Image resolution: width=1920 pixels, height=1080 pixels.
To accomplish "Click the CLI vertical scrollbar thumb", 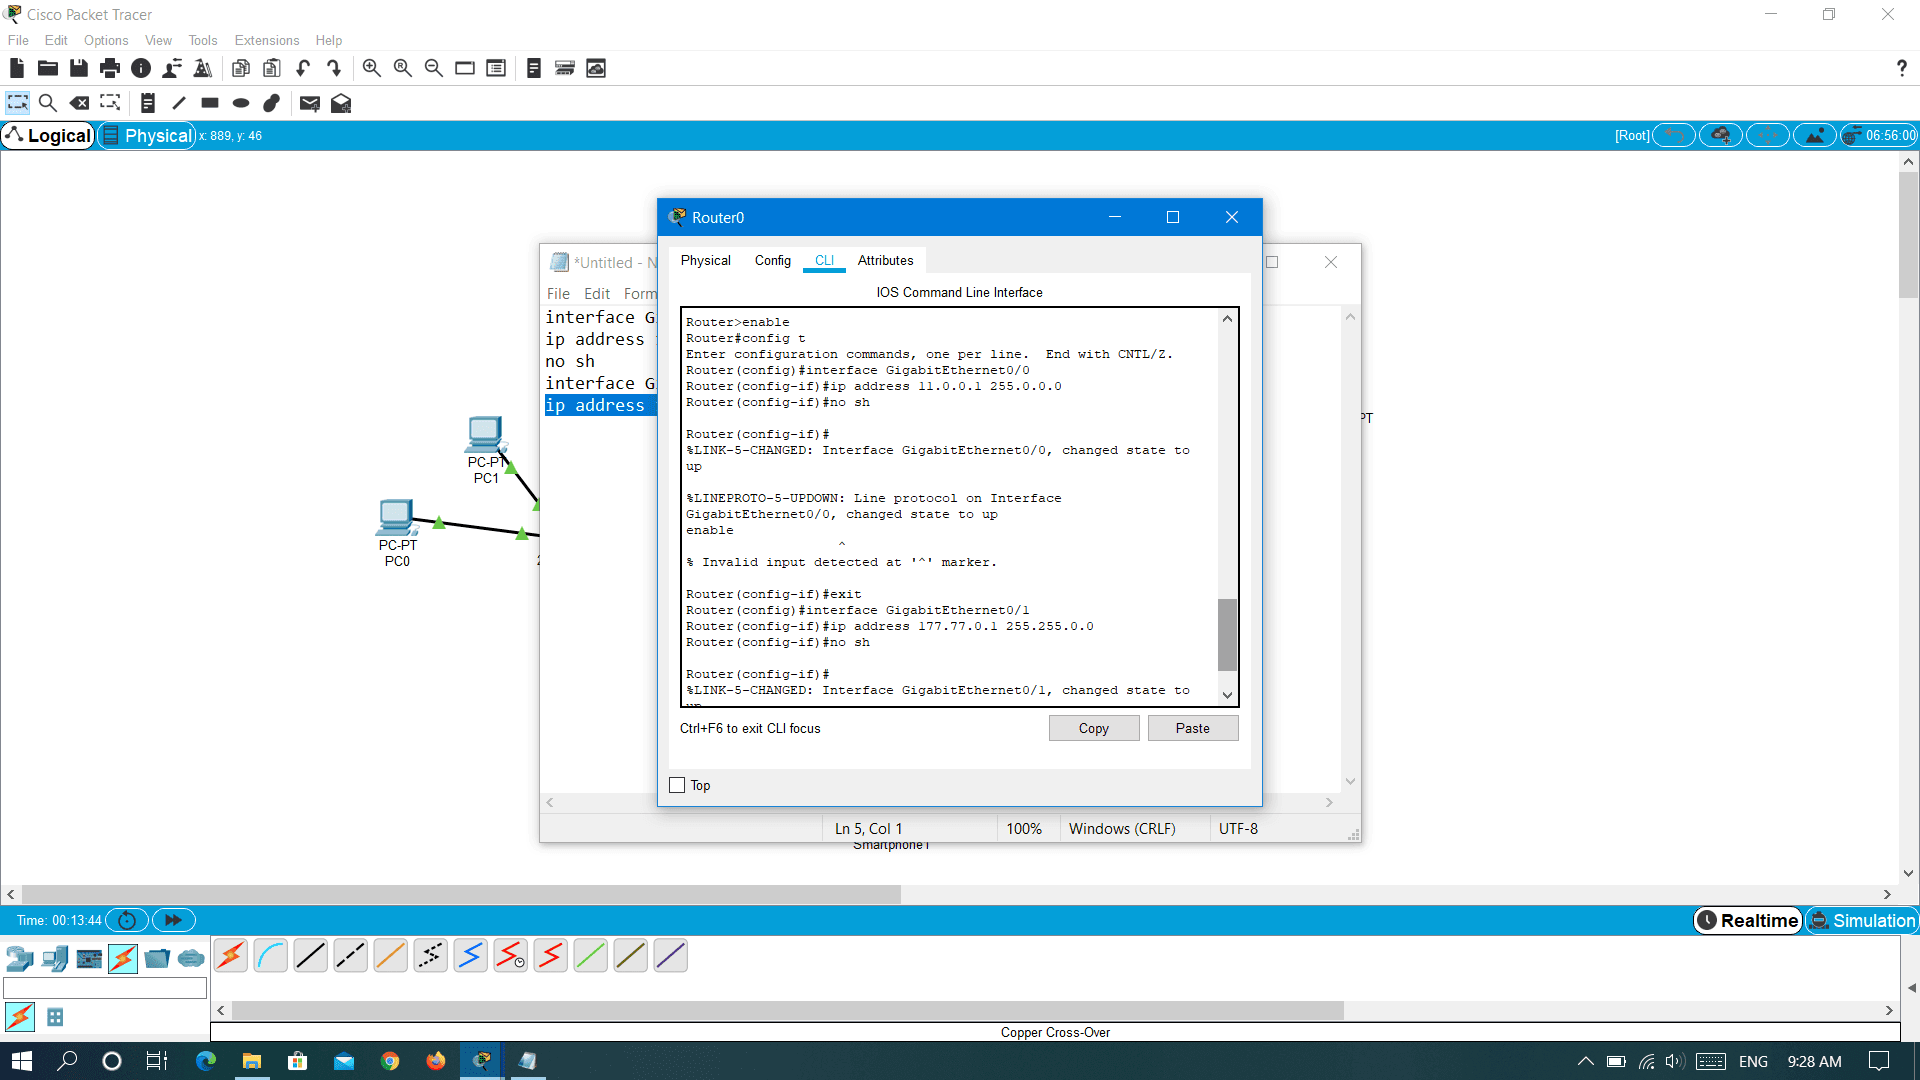I will [1227, 634].
